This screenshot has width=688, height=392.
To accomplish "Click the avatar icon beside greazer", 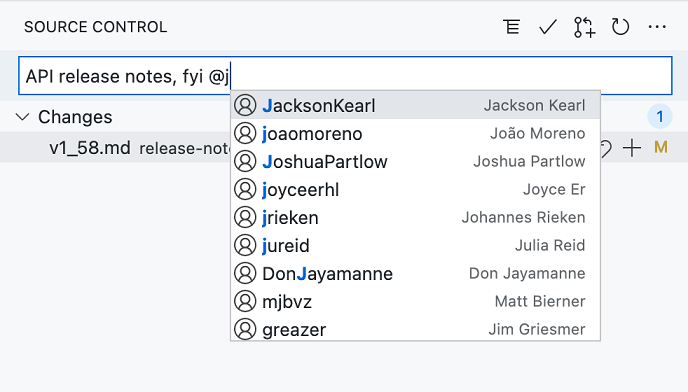I will (245, 329).
